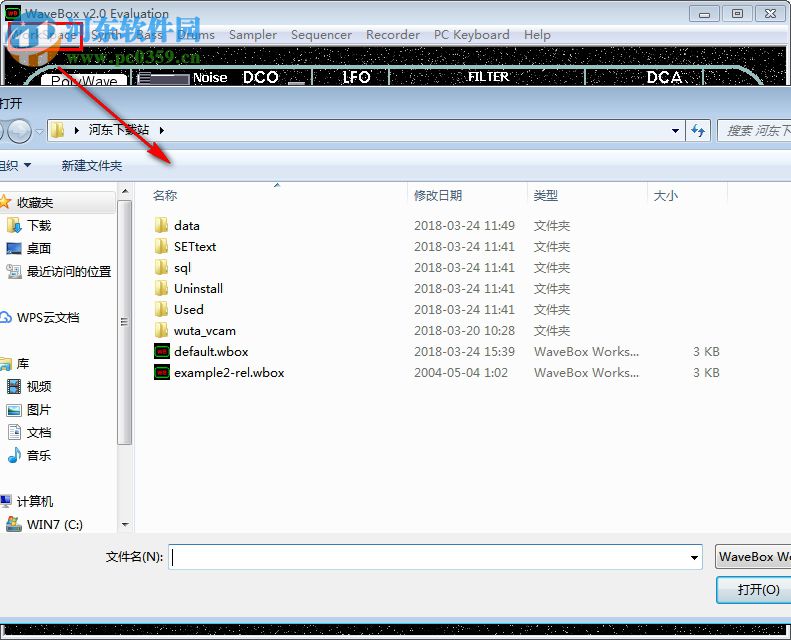Image resolution: width=791 pixels, height=640 pixels.
Task: Click date 2004-05-04 1:02 of example2-rel
Action: click(461, 372)
